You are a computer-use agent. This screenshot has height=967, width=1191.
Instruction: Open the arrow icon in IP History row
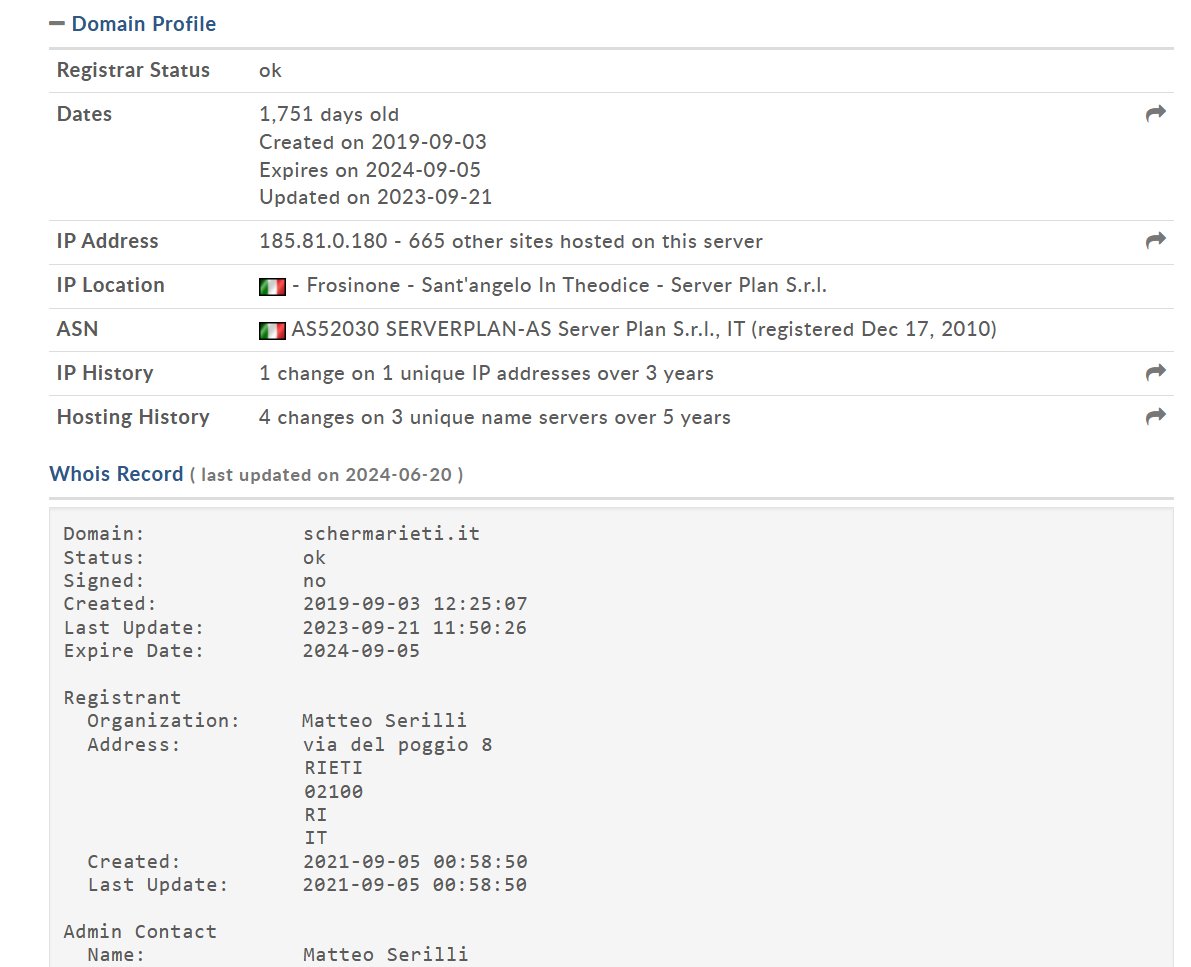coord(1155,372)
